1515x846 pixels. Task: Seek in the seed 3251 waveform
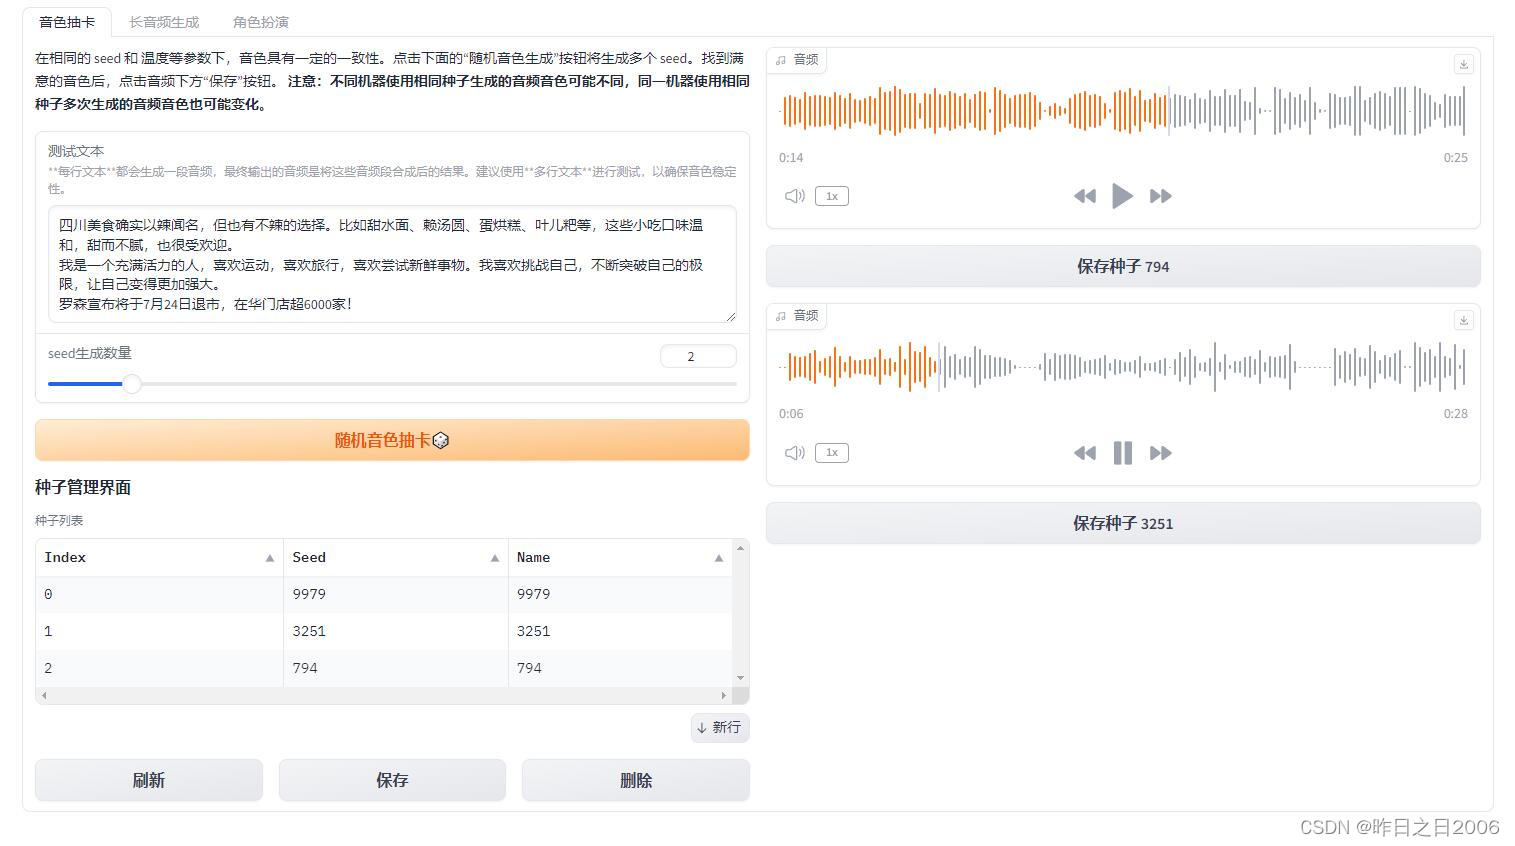[x=1123, y=367]
